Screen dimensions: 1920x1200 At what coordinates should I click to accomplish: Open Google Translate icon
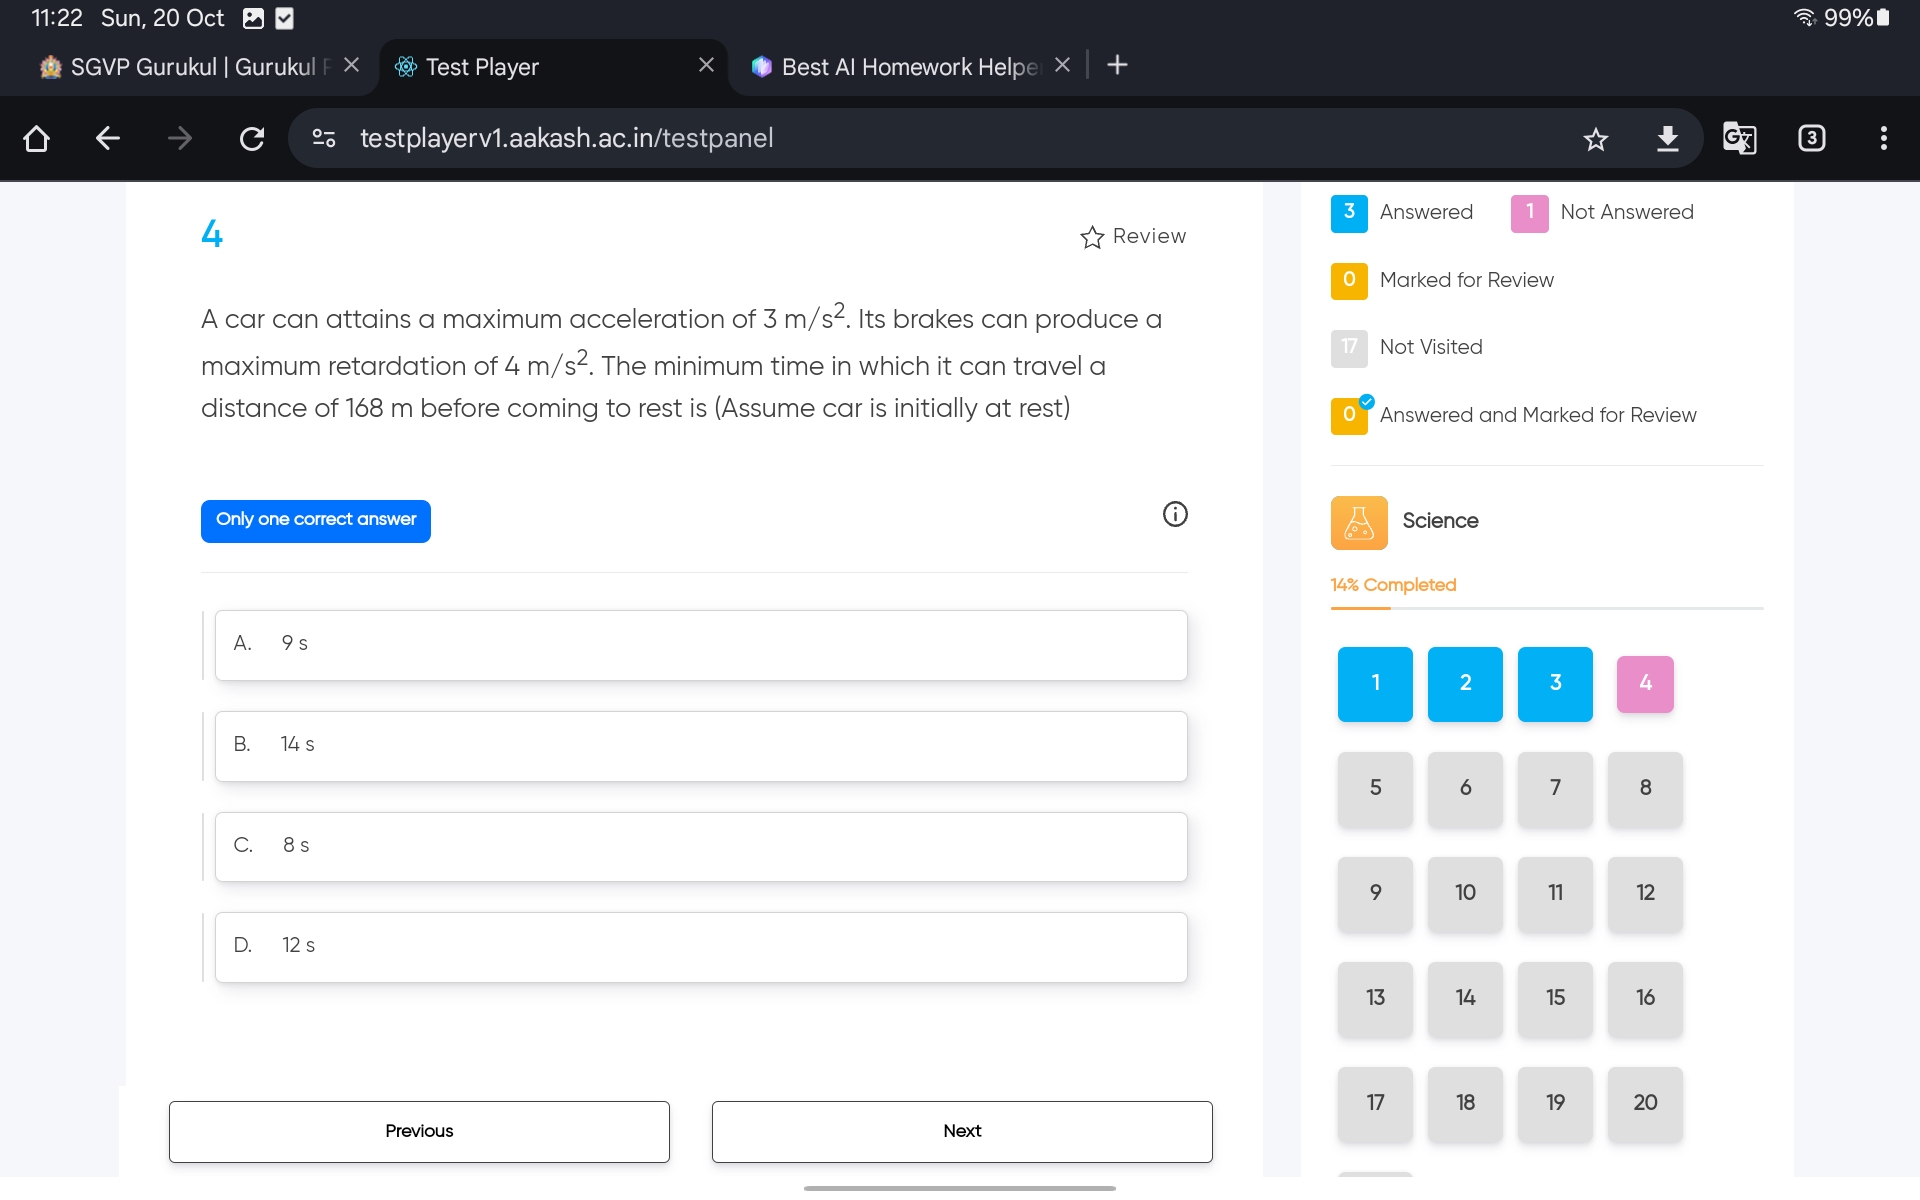[1740, 138]
